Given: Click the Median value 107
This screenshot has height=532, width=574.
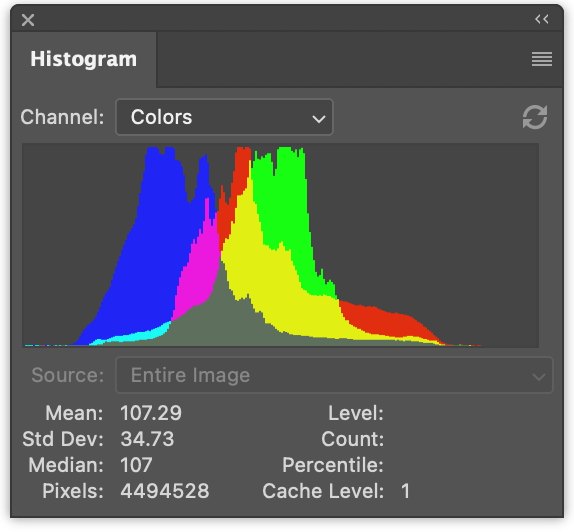Looking at the screenshot, I should click(136, 465).
